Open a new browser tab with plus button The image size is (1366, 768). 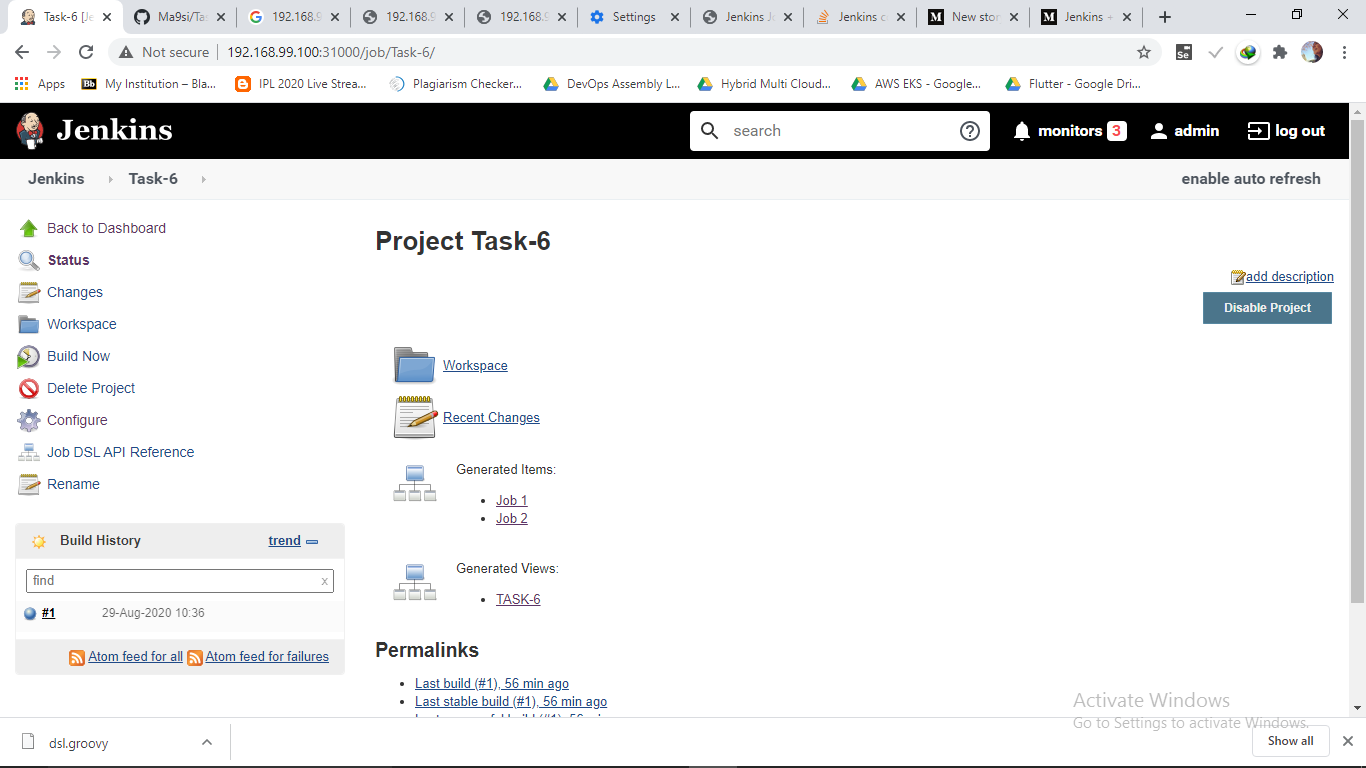[1164, 17]
